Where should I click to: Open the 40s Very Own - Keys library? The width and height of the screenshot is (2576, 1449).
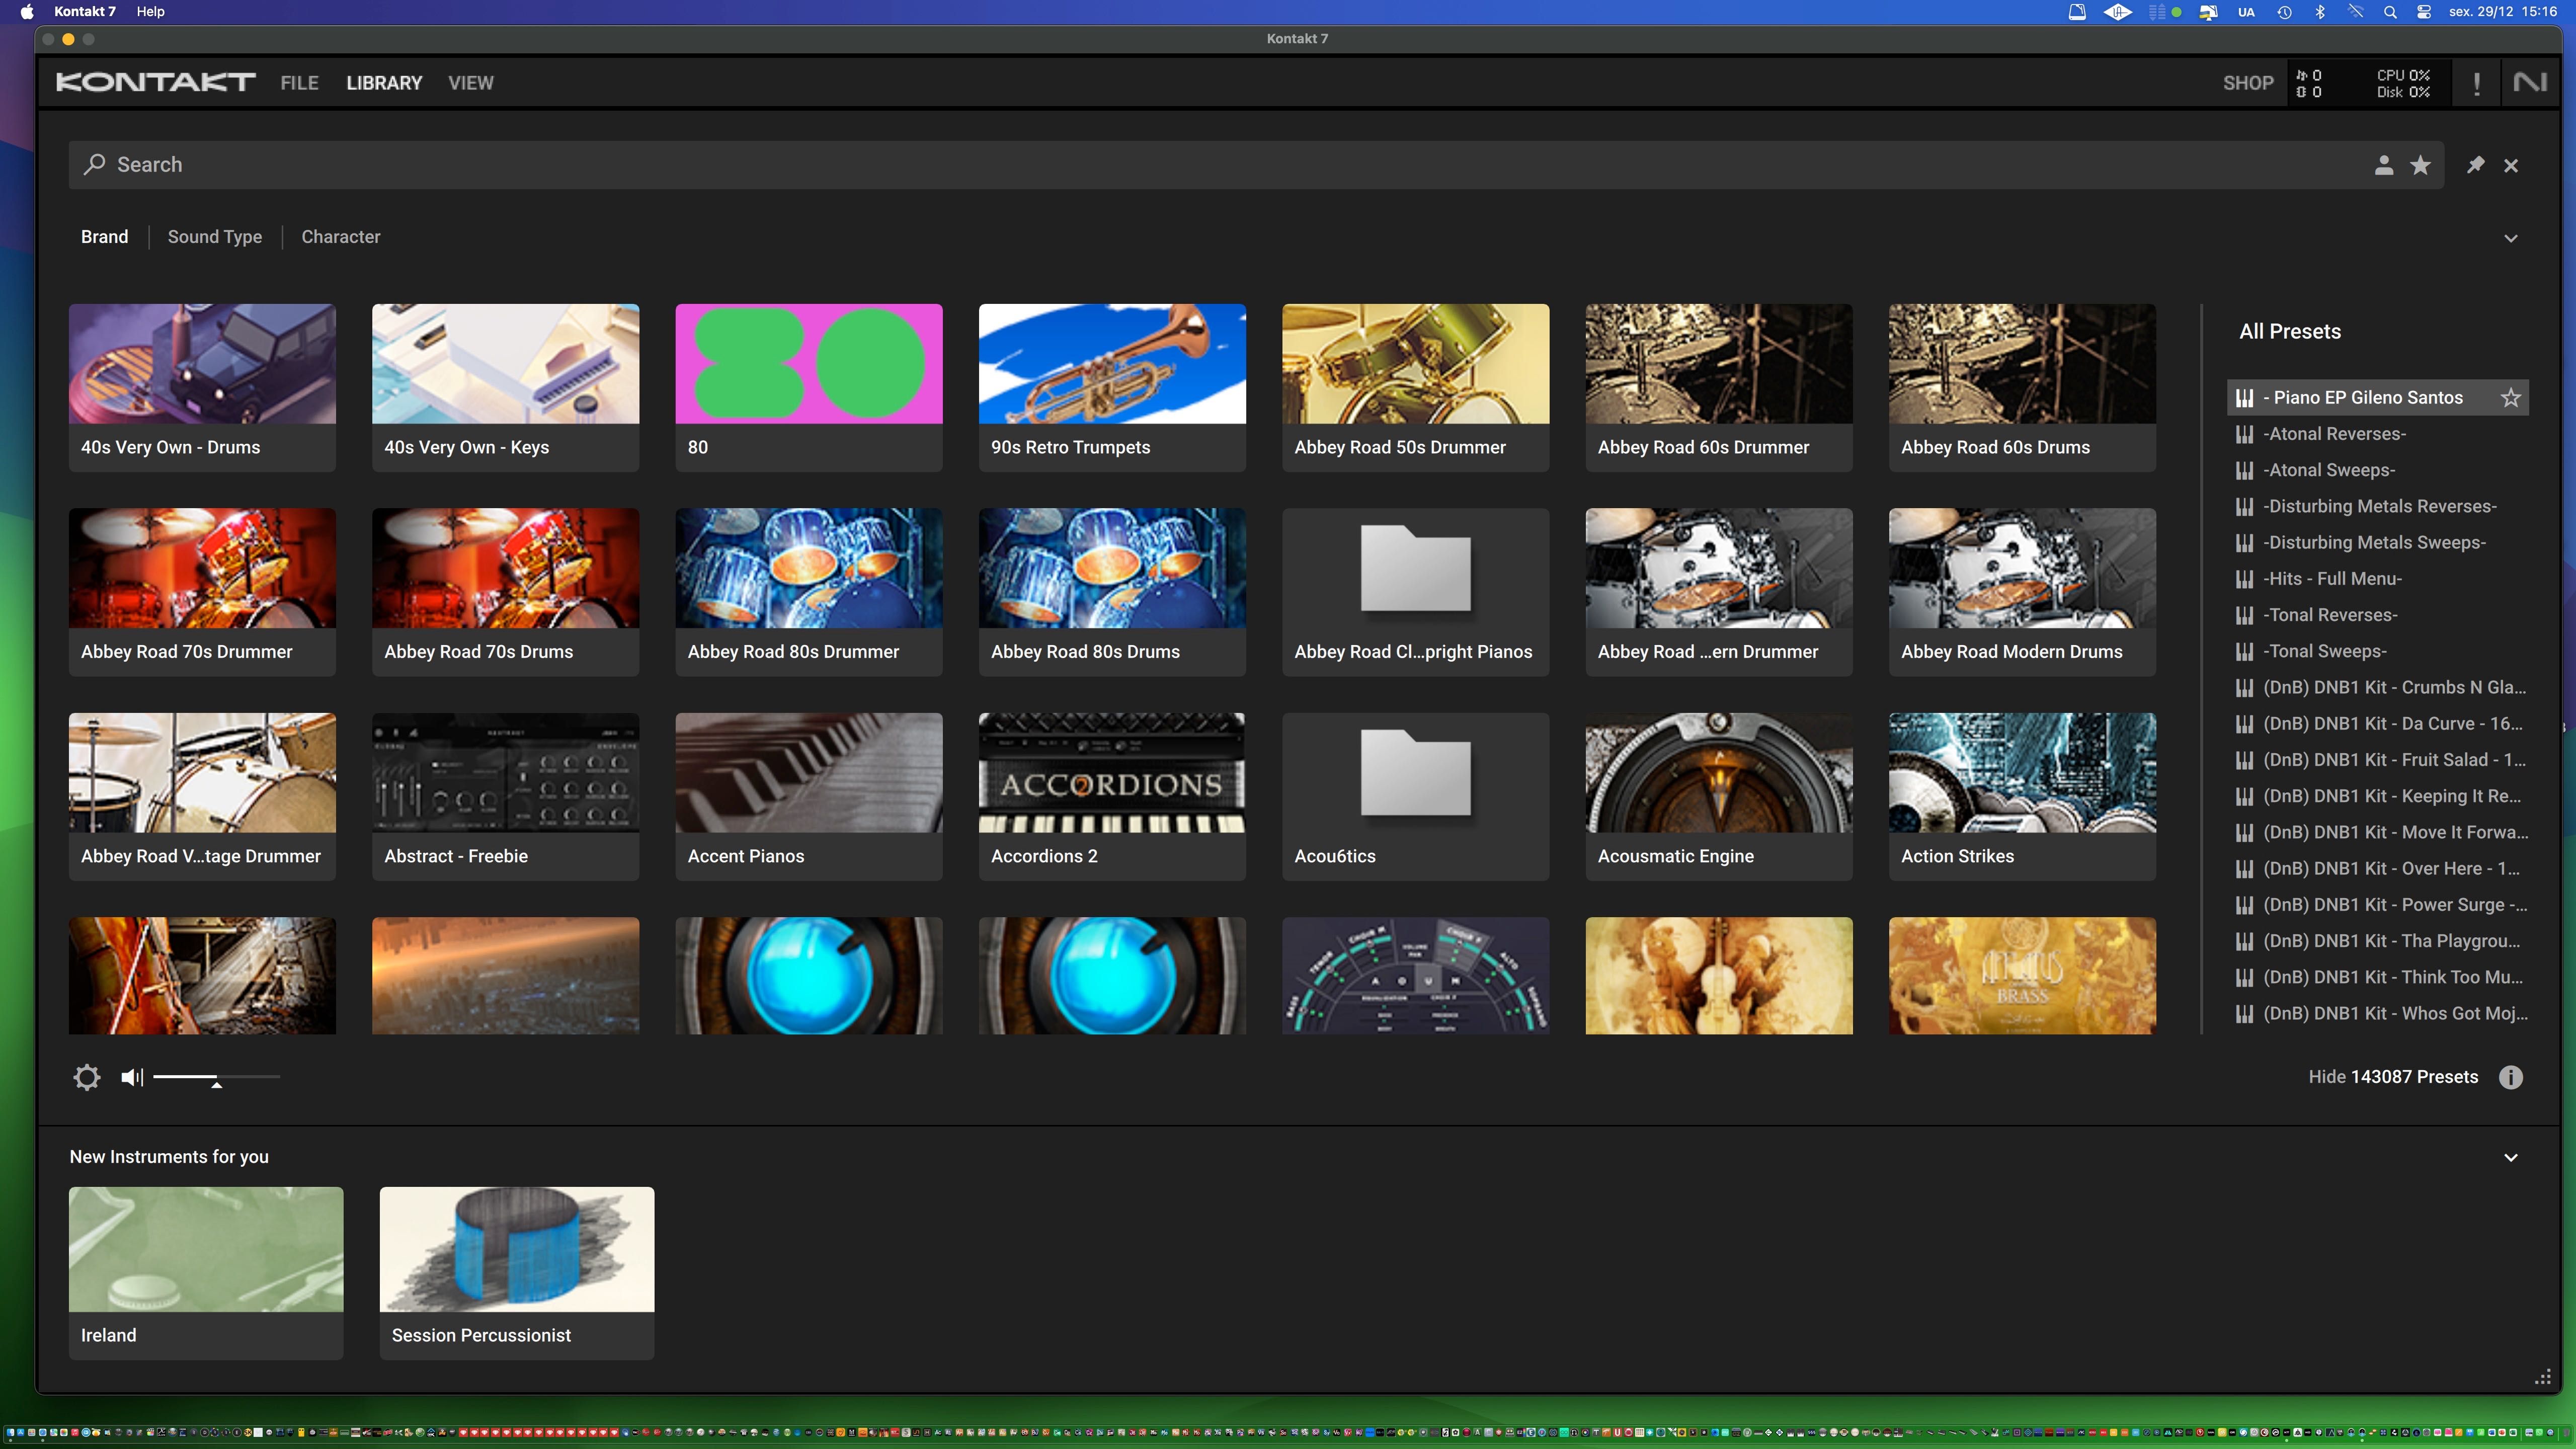tap(505, 388)
